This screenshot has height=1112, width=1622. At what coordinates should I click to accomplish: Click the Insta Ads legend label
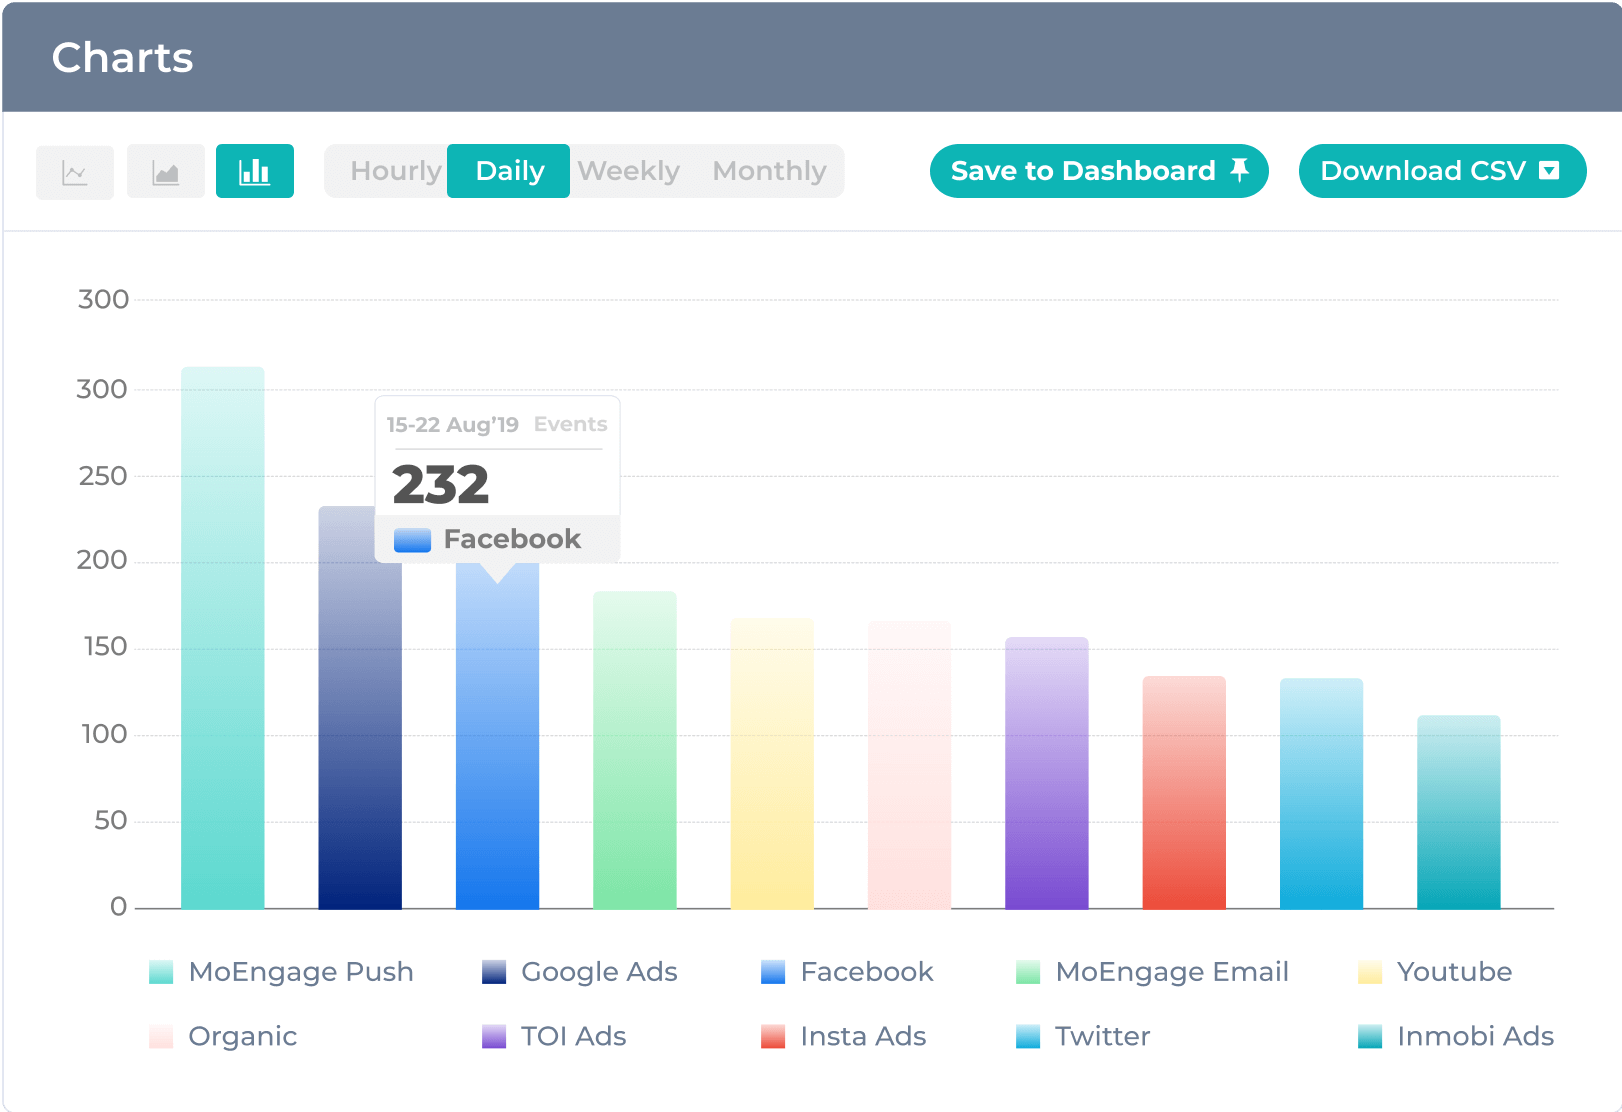[x=864, y=1036]
